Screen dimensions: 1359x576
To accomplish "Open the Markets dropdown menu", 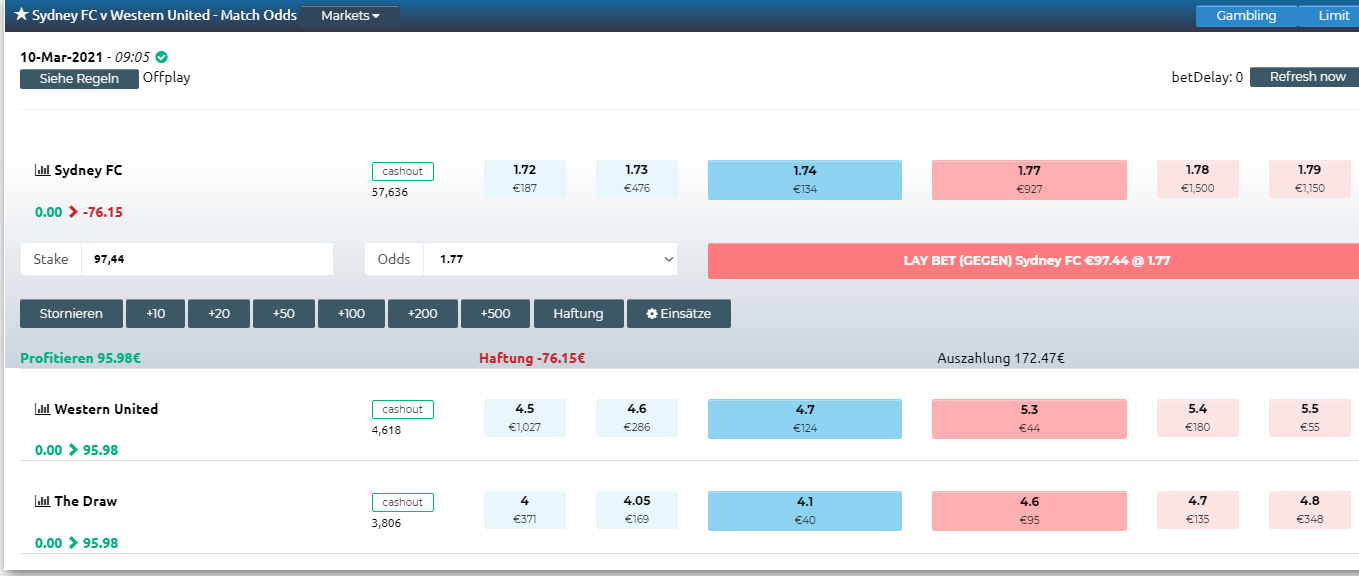I will pos(350,16).
